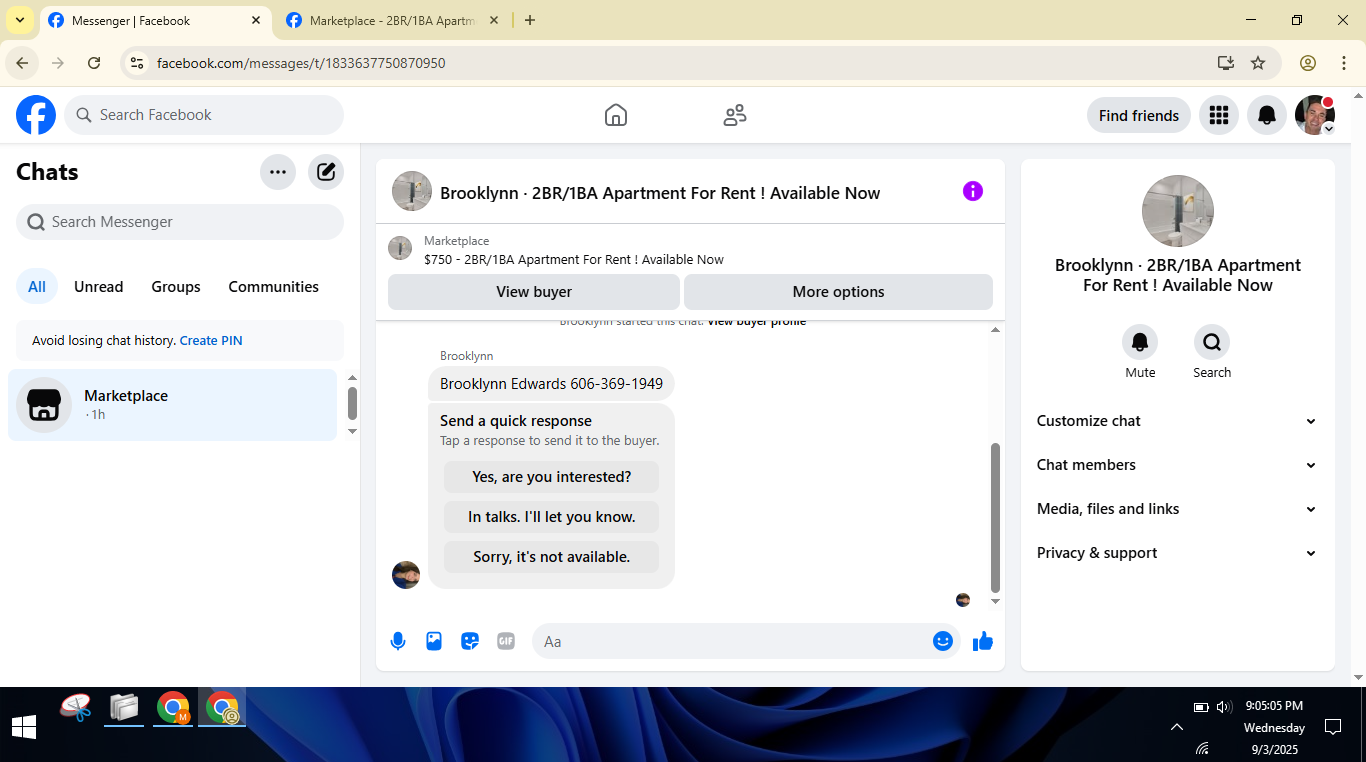Open File Explorer from the taskbar

(124, 708)
